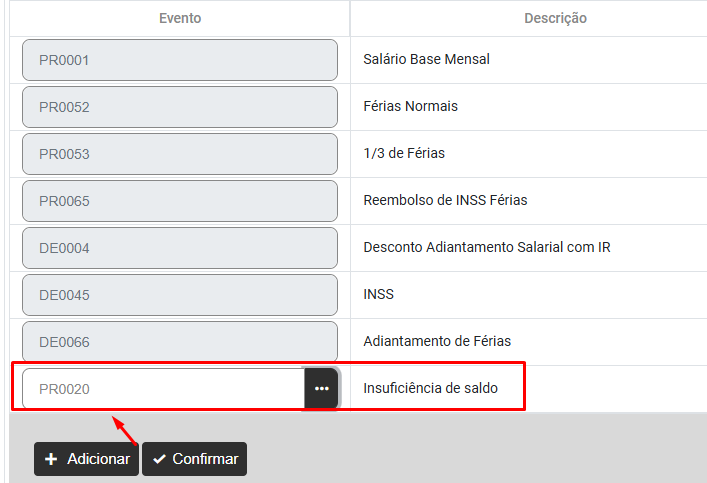Select the 1/3 de Férias description
This screenshot has height=483, width=707.
[404, 154]
